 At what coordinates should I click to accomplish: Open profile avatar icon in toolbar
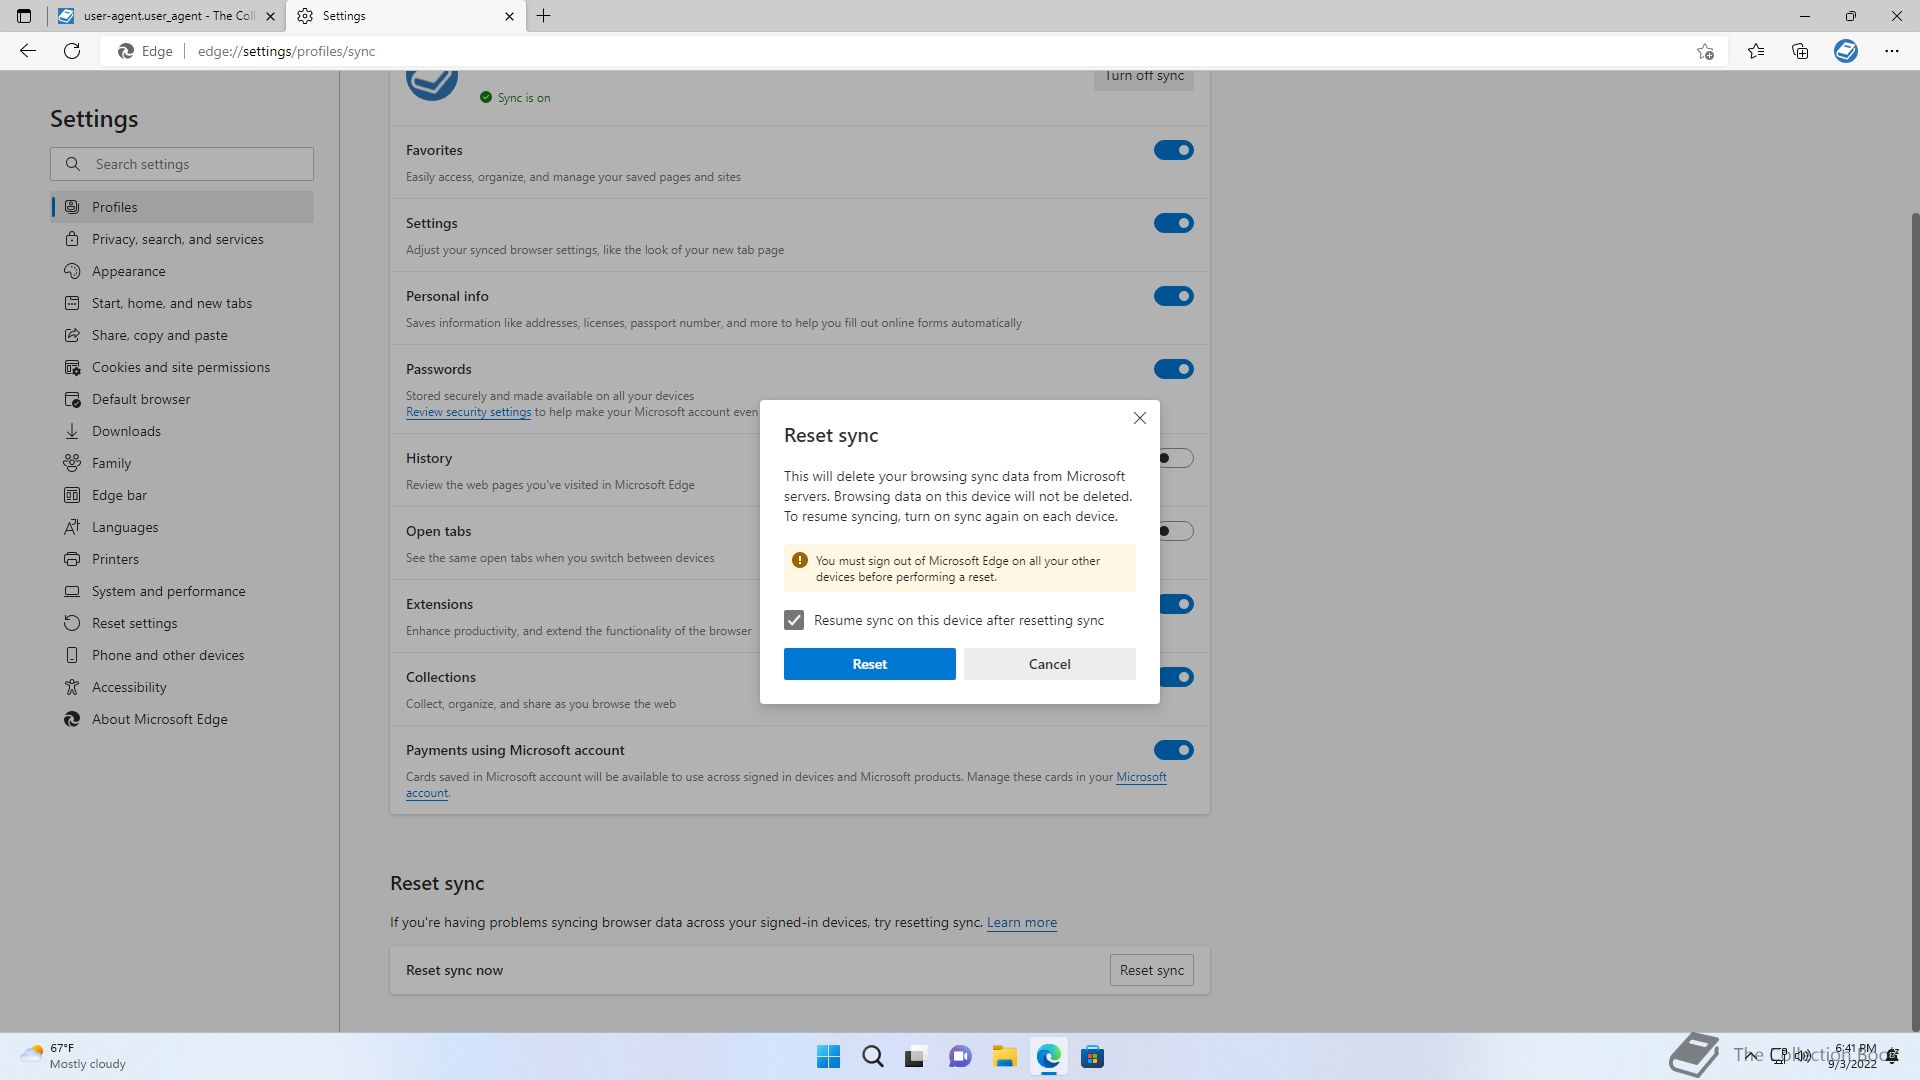point(1845,51)
